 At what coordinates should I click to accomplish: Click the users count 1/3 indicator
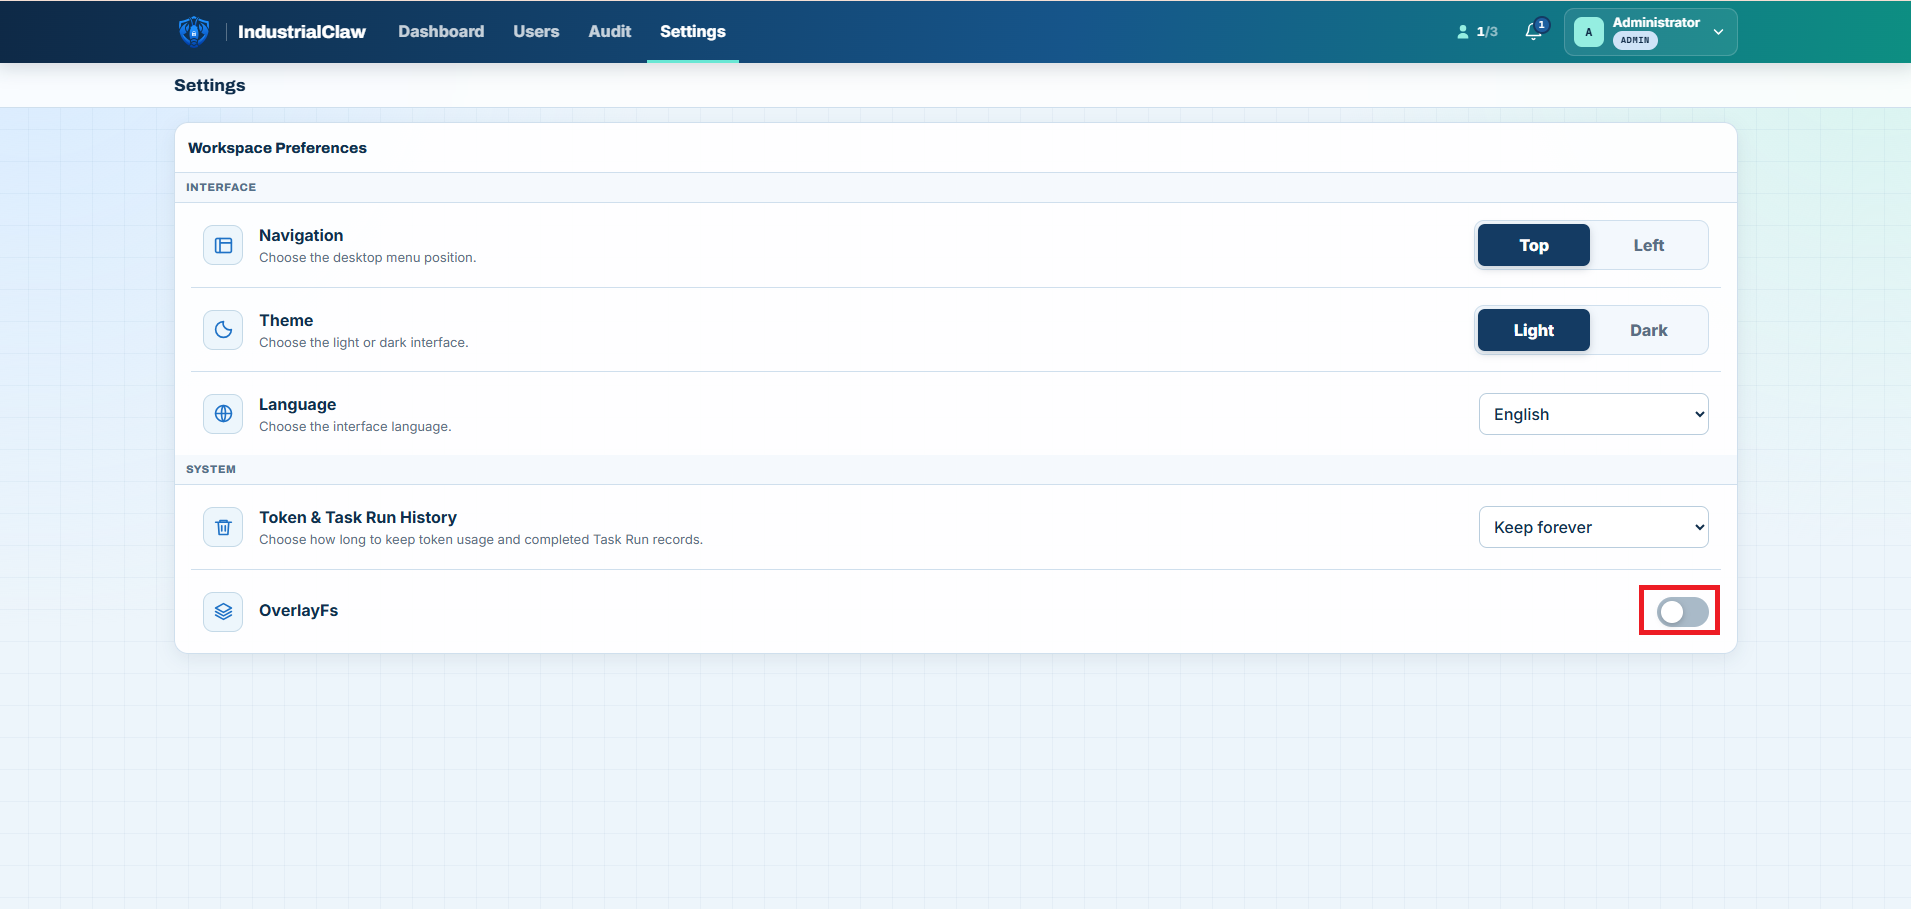coord(1477,32)
